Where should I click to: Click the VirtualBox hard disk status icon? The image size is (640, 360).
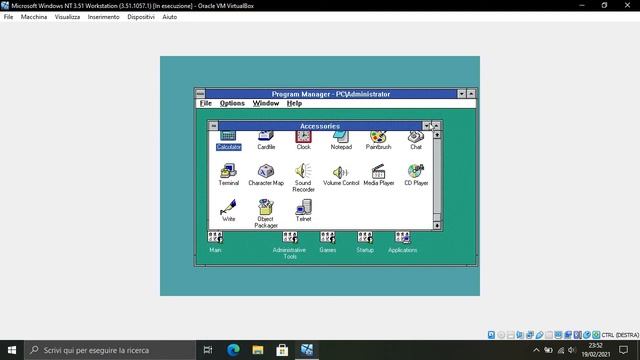(491, 335)
